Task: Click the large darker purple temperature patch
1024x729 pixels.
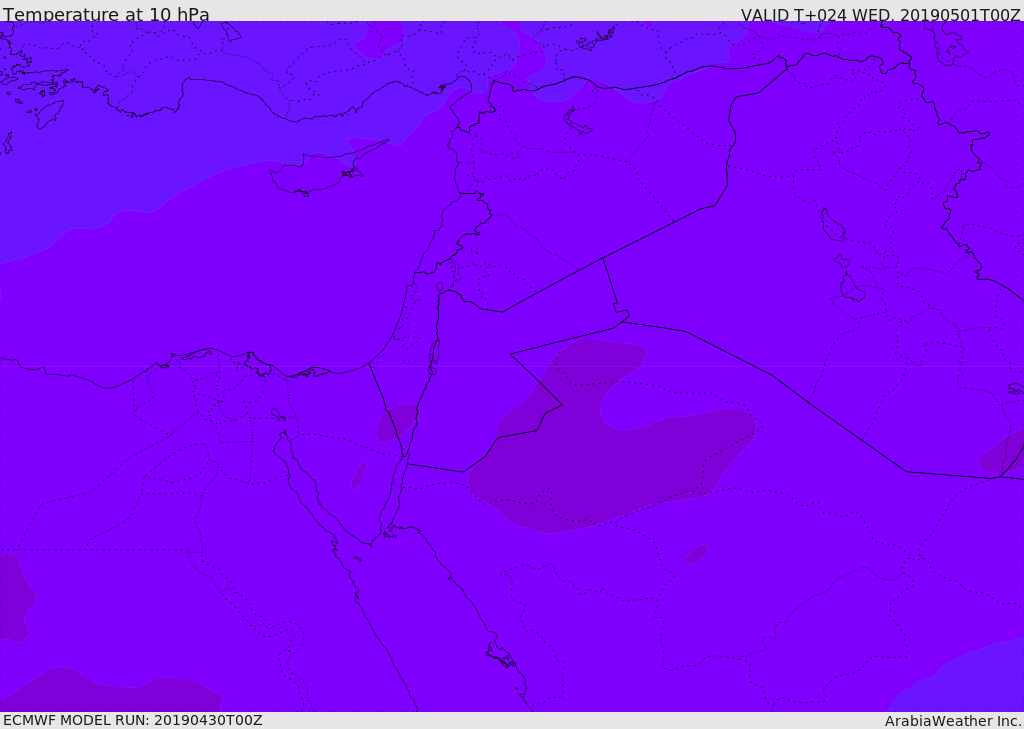Action: tap(611, 434)
